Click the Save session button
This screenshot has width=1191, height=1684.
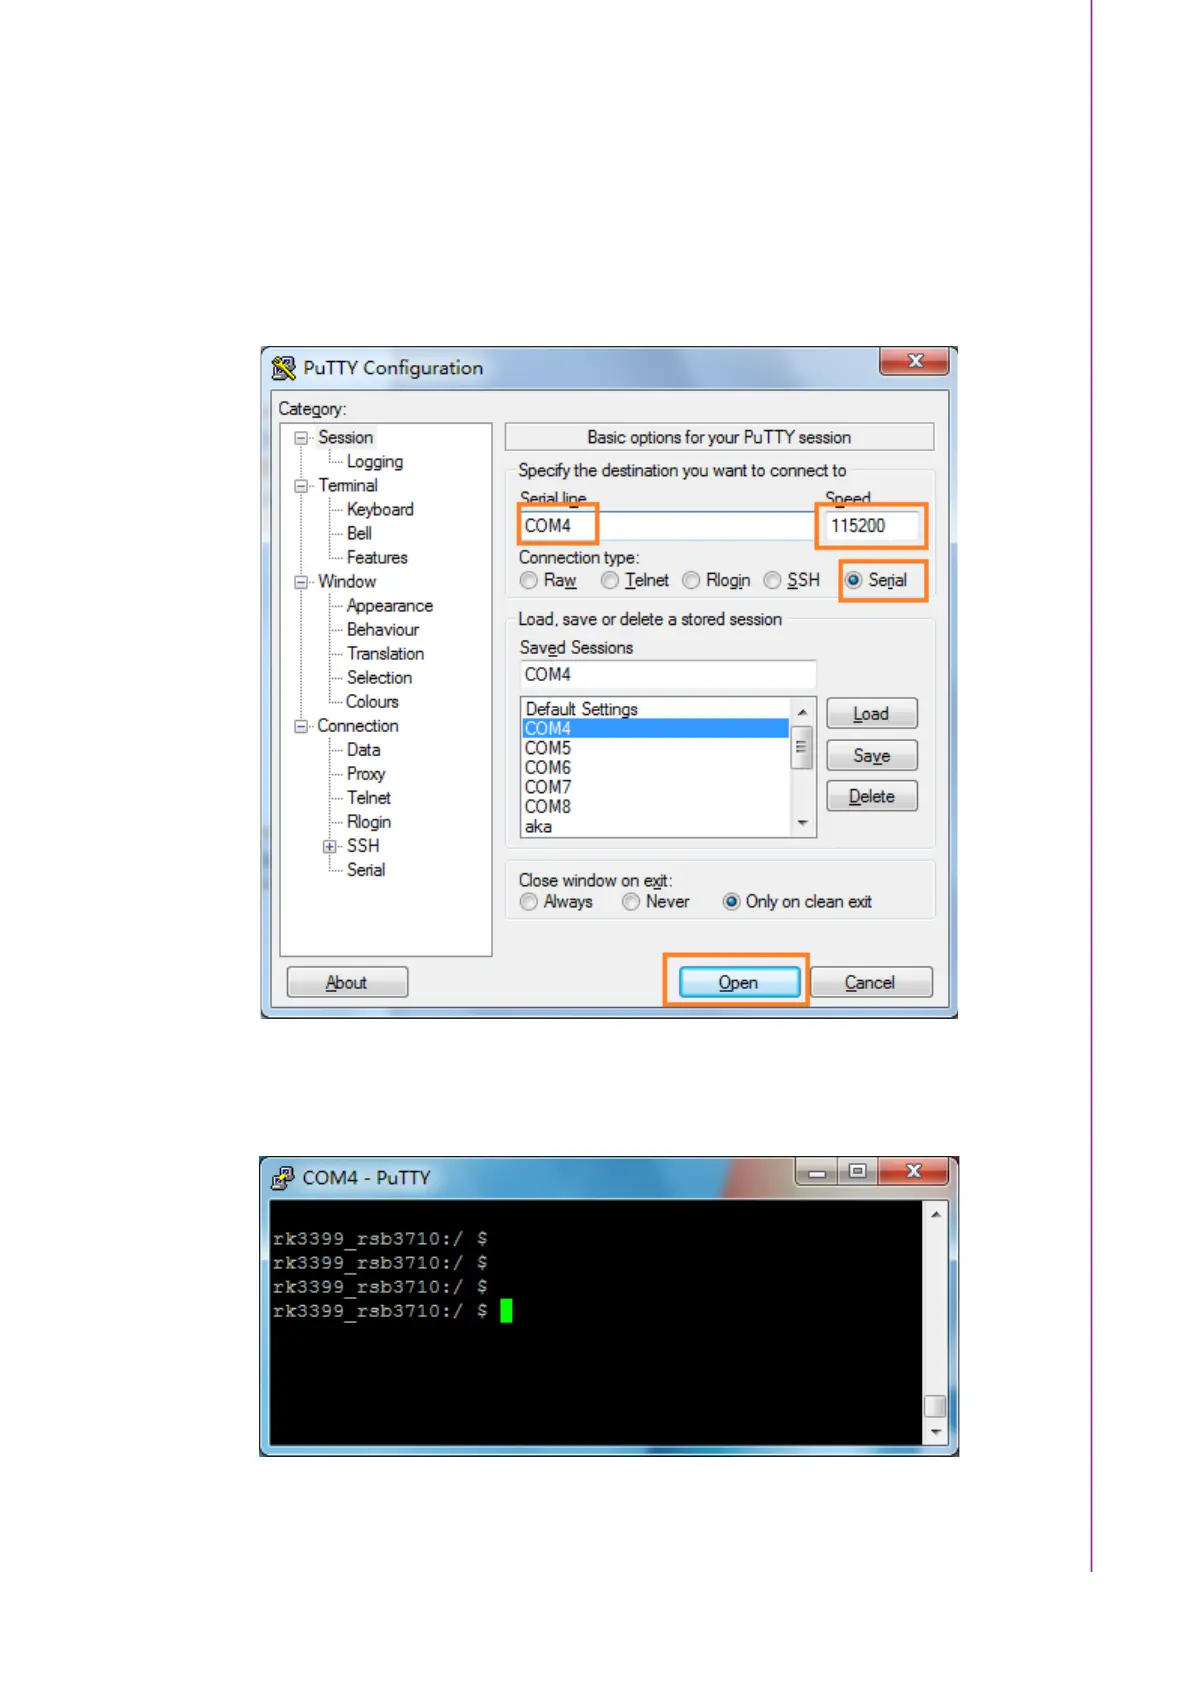(x=871, y=756)
